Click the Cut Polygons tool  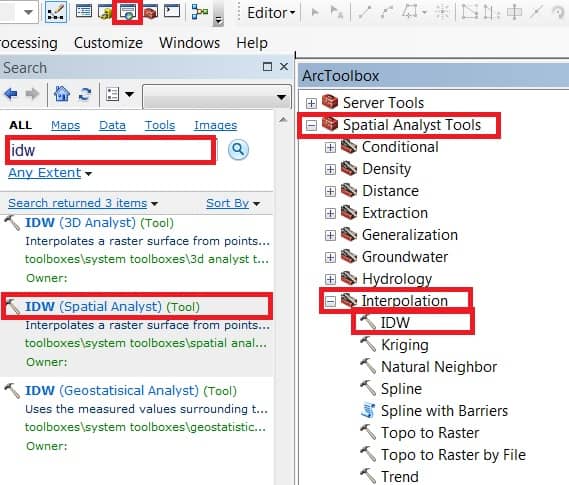(514, 12)
